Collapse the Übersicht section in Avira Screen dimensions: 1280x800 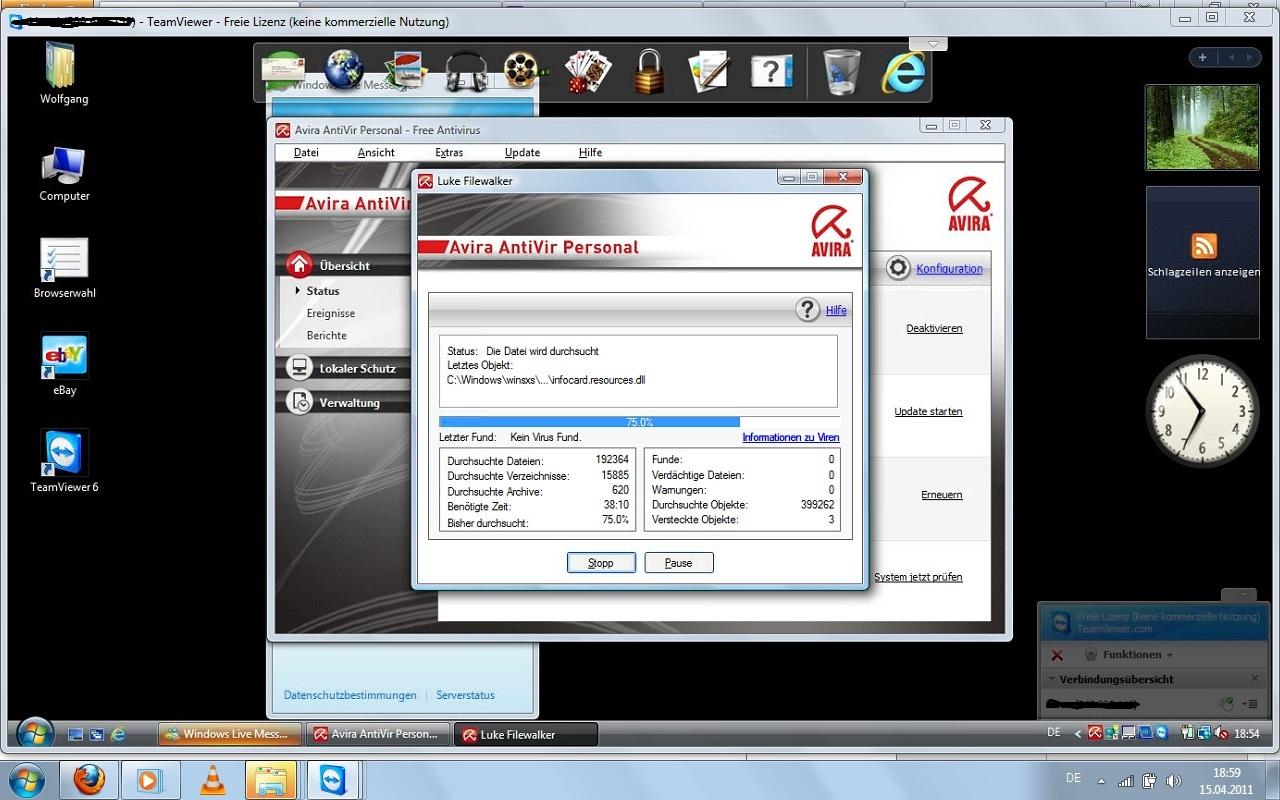[x=346, y=265]
